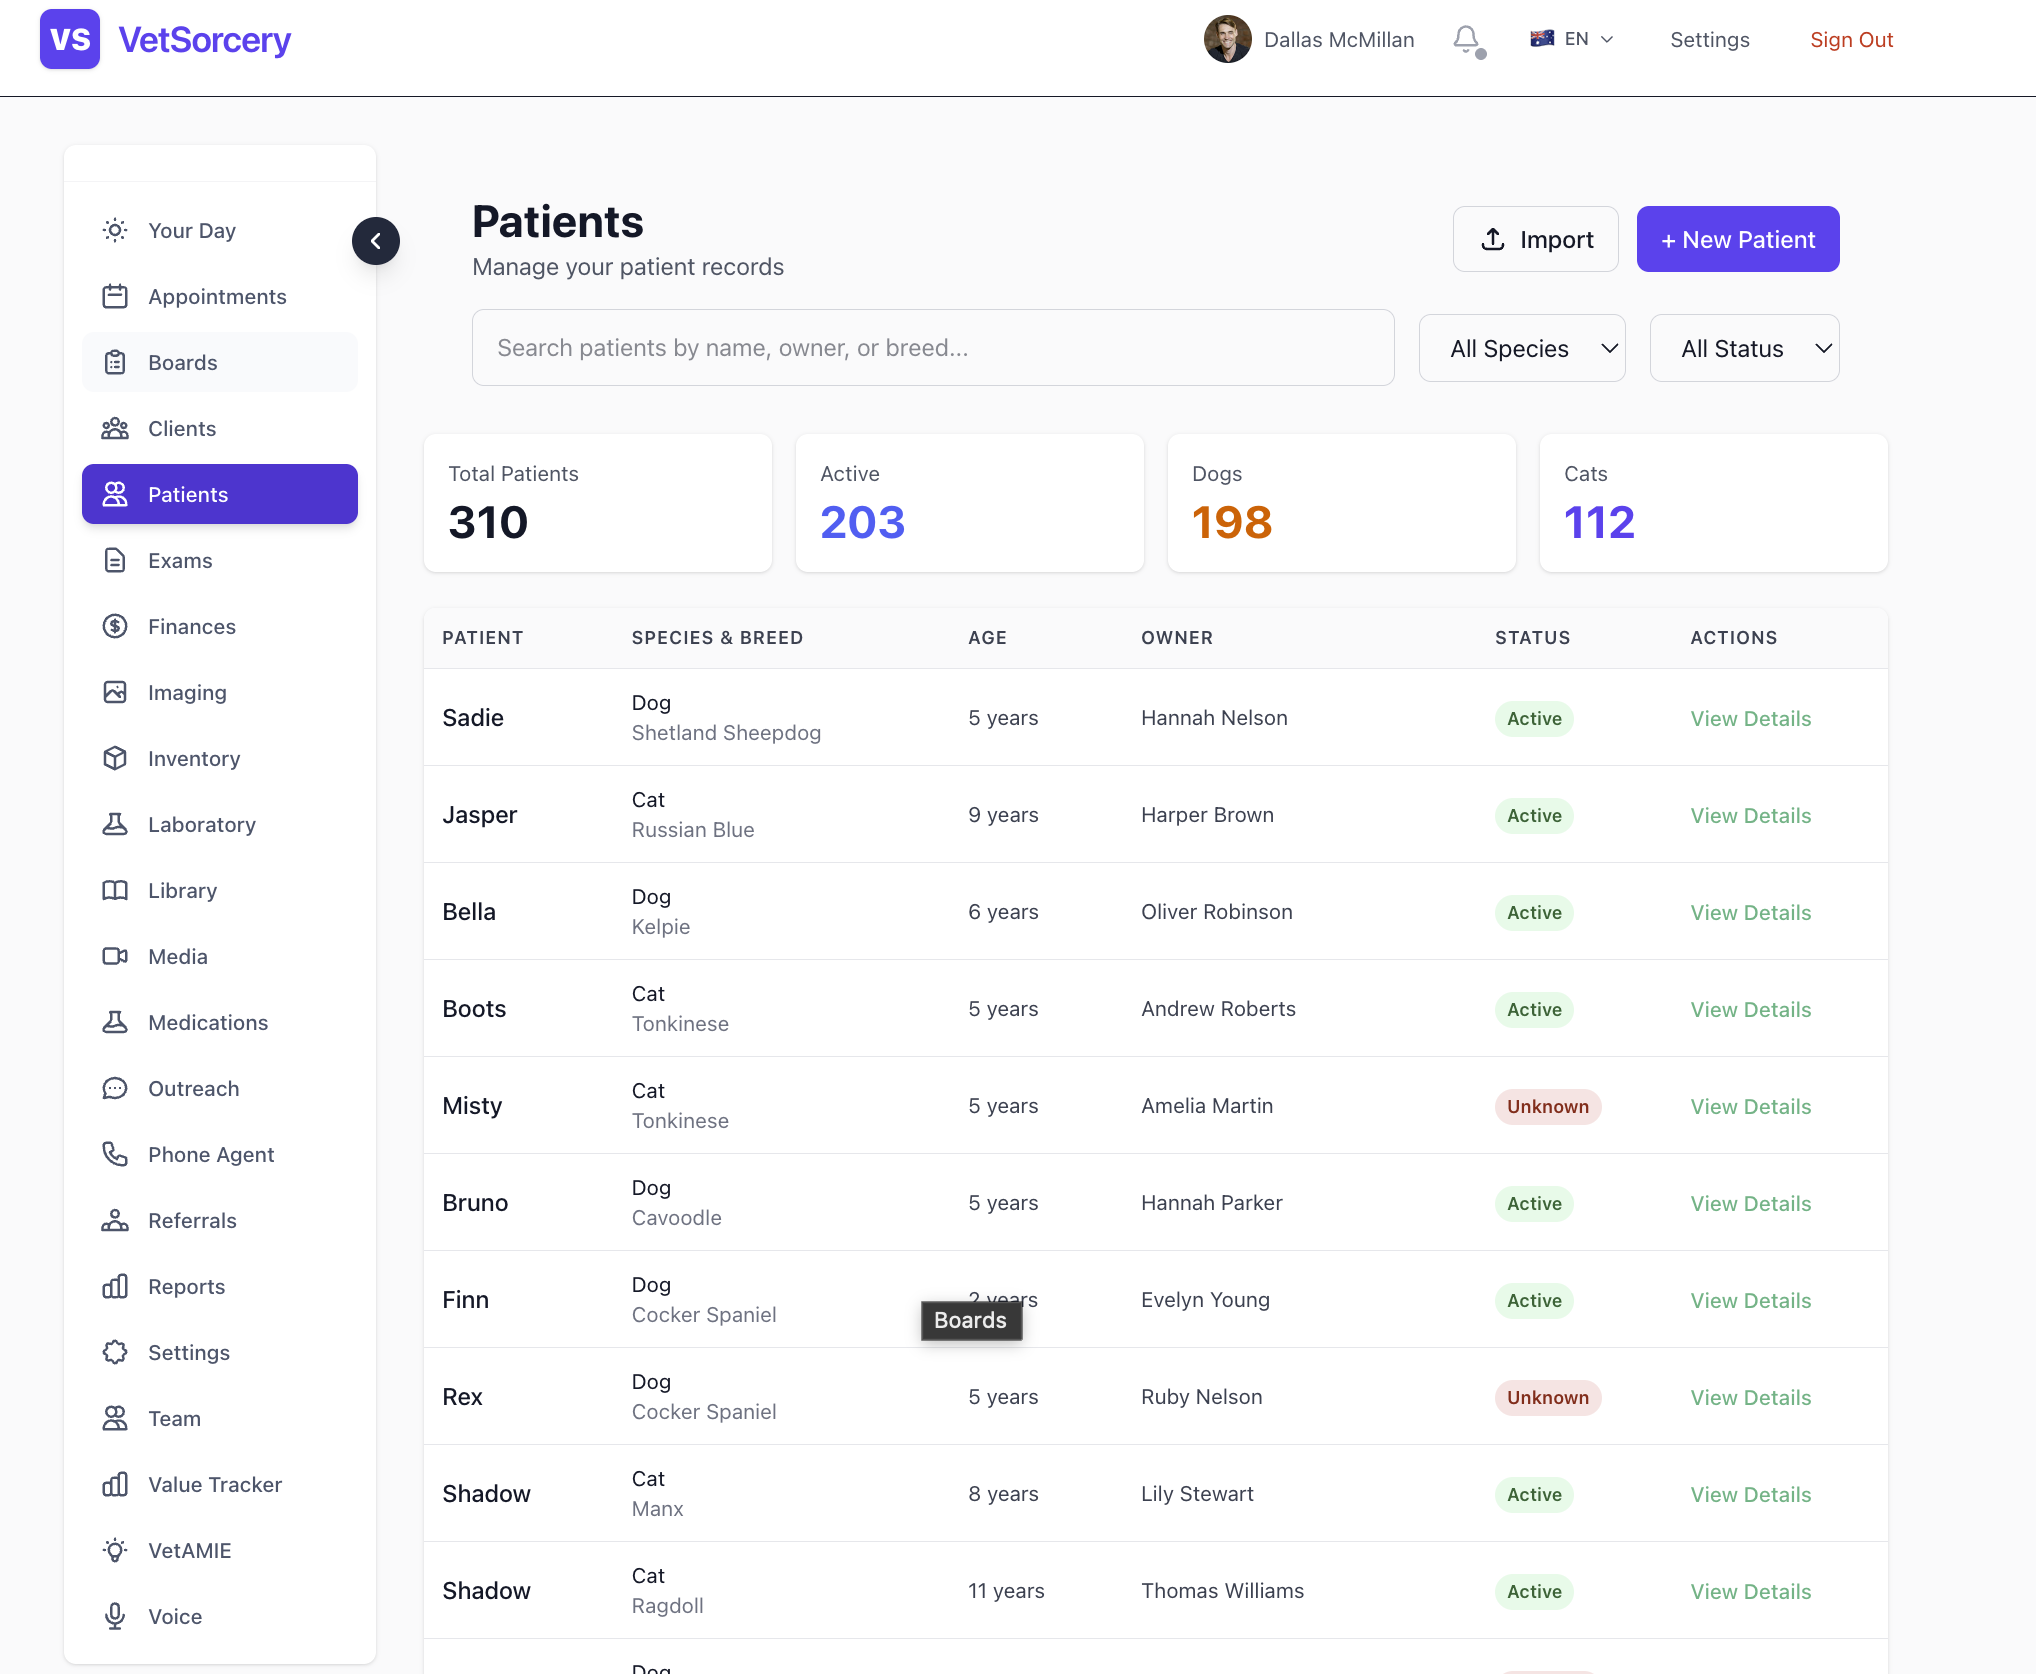Open the Phone Agent sidebar item
Screen dimensions: 2036x1674
[211, 1154]
